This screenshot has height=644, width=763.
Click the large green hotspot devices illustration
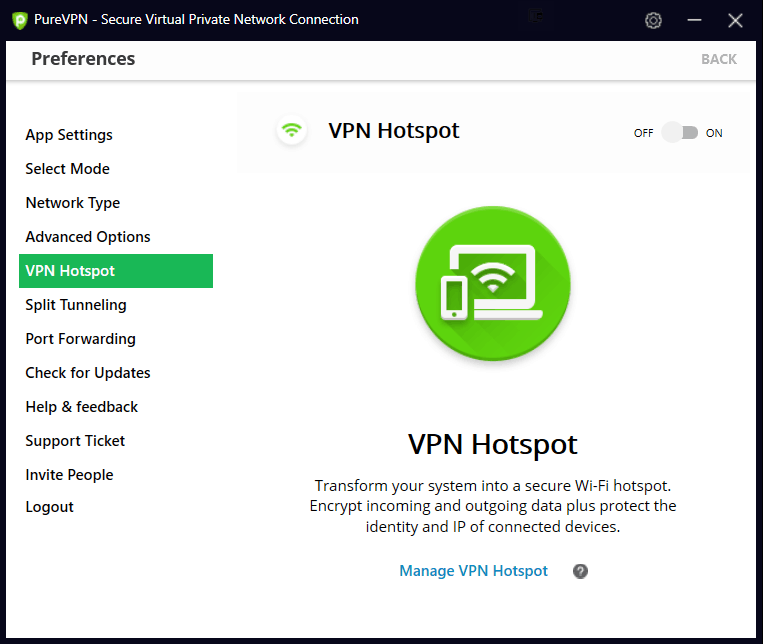click(x=492, y=283)
